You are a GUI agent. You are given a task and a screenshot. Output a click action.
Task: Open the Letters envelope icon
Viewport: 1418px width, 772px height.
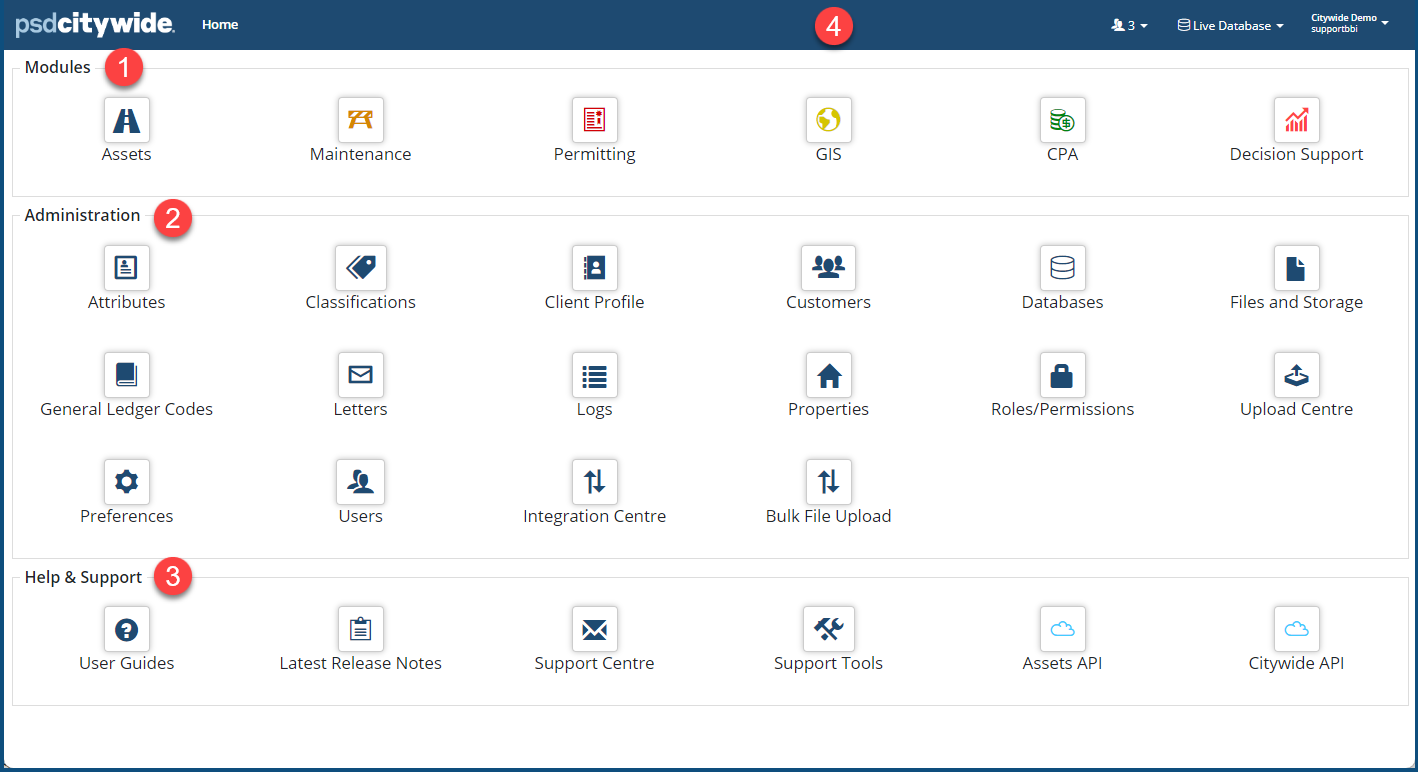pos(361,374)
